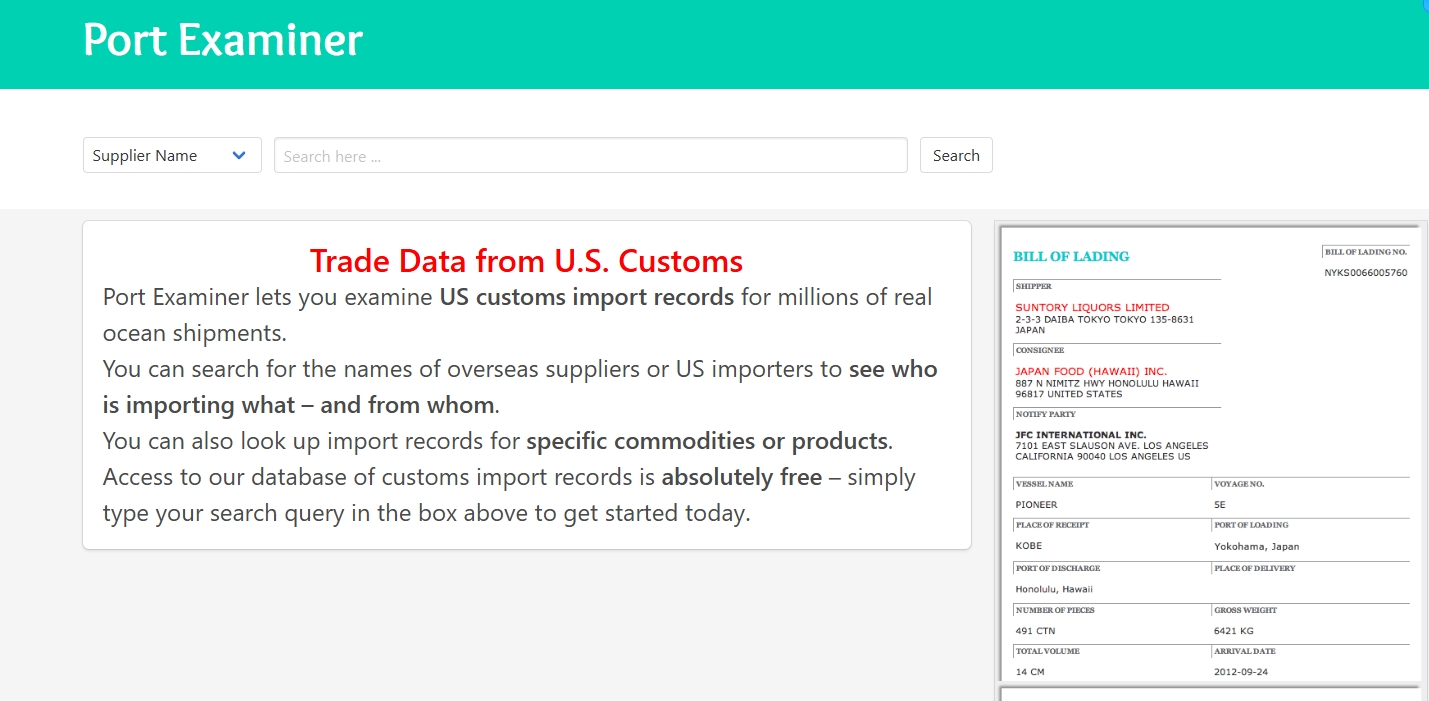Click the SUNTORY LIQUORS LIMITED shipper link

pos(1092,307)
